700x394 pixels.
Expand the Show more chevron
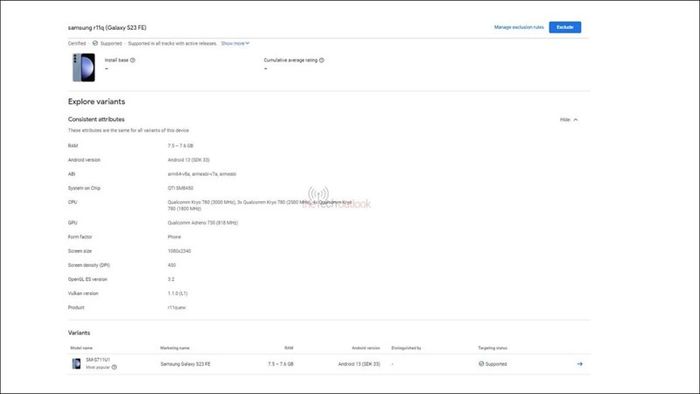(x=247, y=43)
